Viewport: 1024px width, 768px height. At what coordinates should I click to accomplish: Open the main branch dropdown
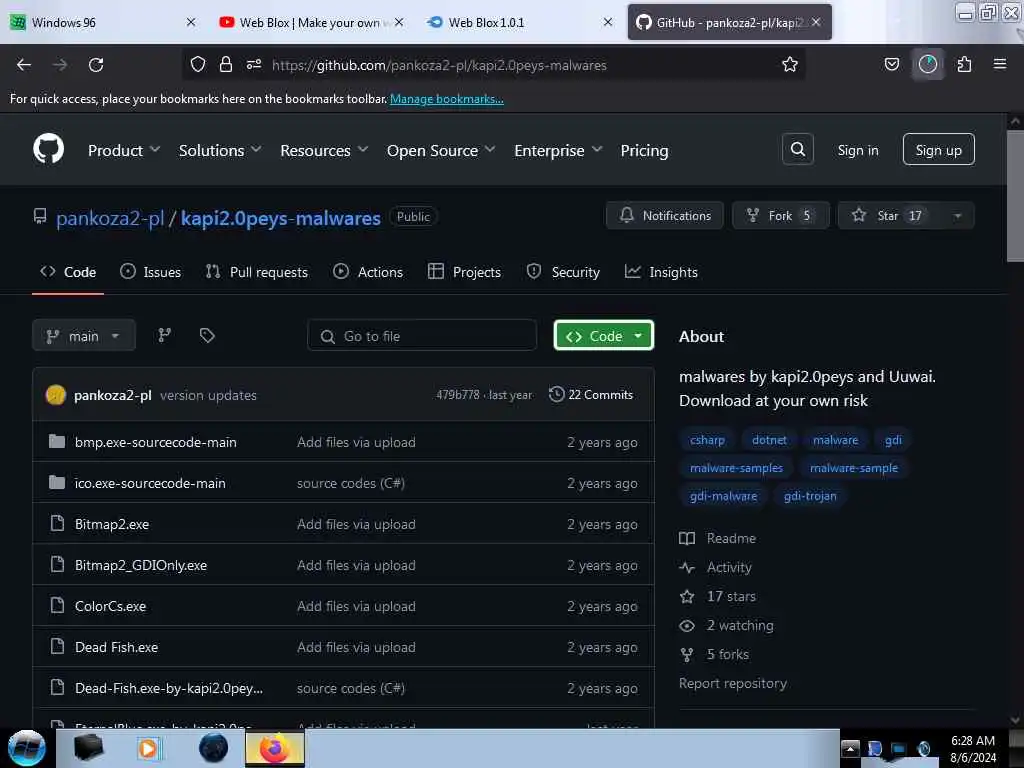(x=84, y=336)
